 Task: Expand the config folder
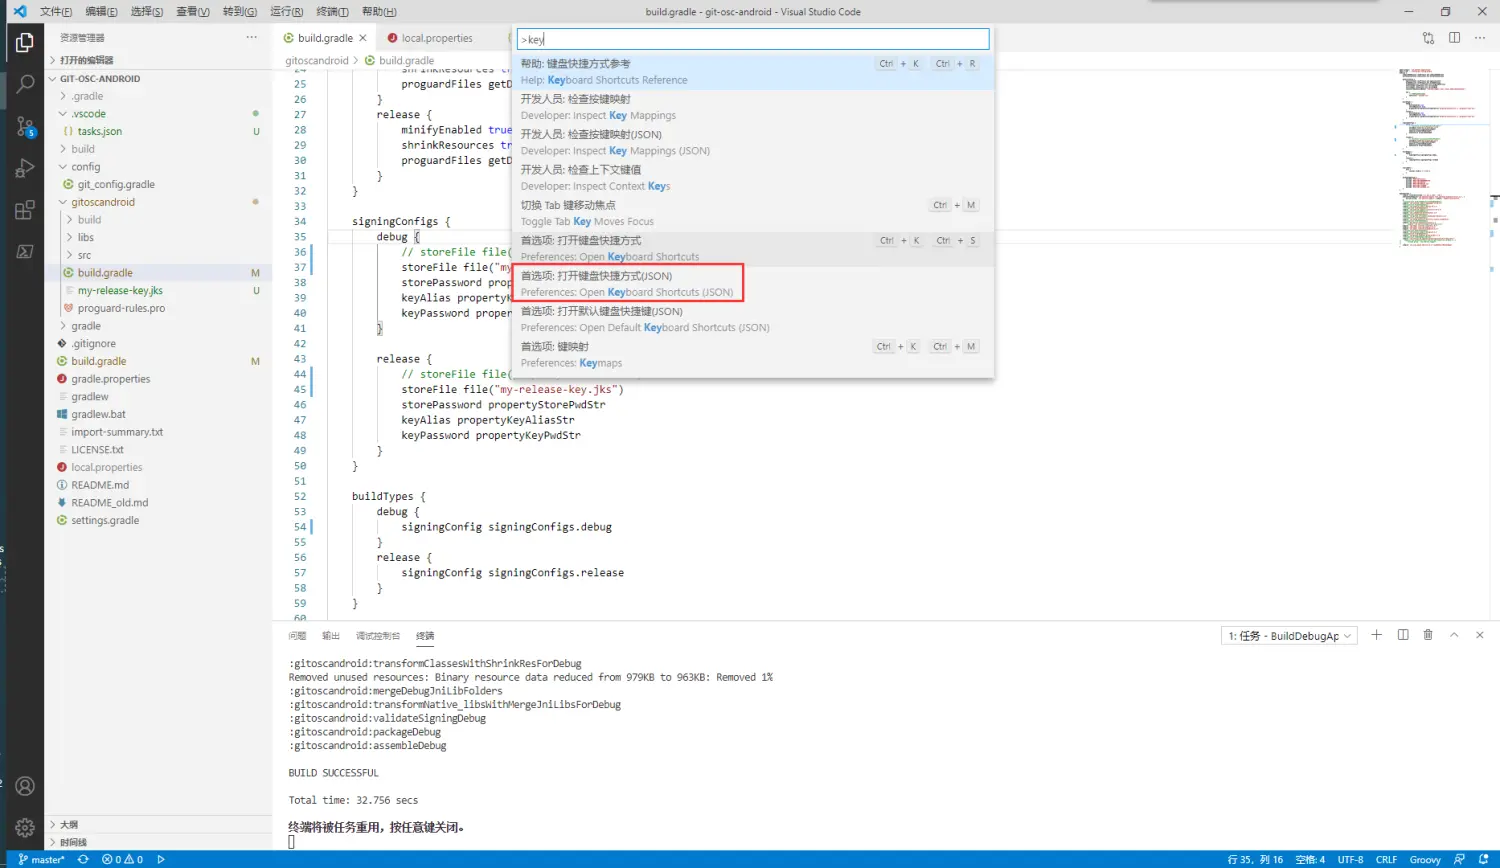click(x=85, y=167)
